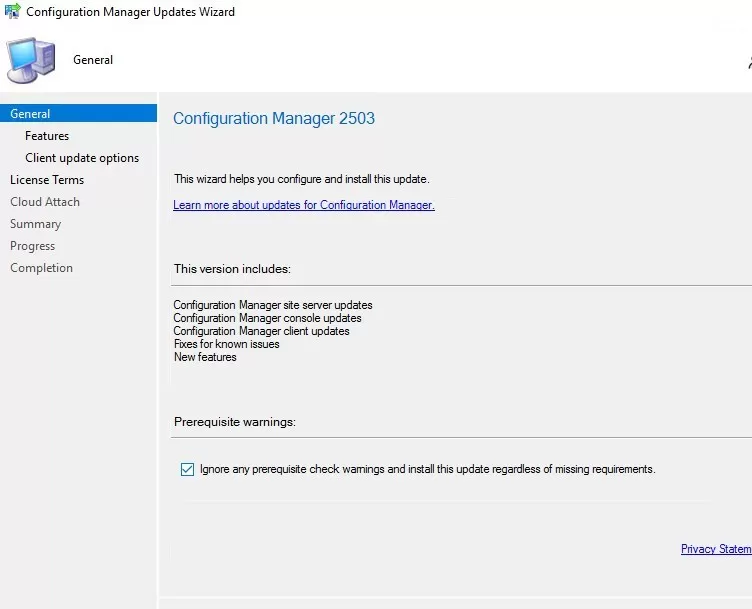Image resolution: width=752 pixels, height=609 pixels.
Task: Open Learn more about updates link
Action: click(304, 205)
